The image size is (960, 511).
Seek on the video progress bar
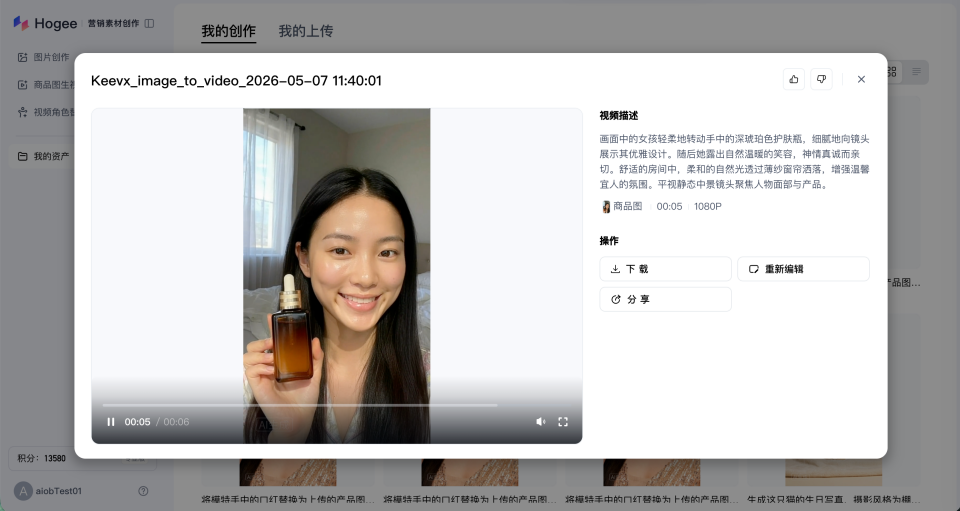(336, 405)
